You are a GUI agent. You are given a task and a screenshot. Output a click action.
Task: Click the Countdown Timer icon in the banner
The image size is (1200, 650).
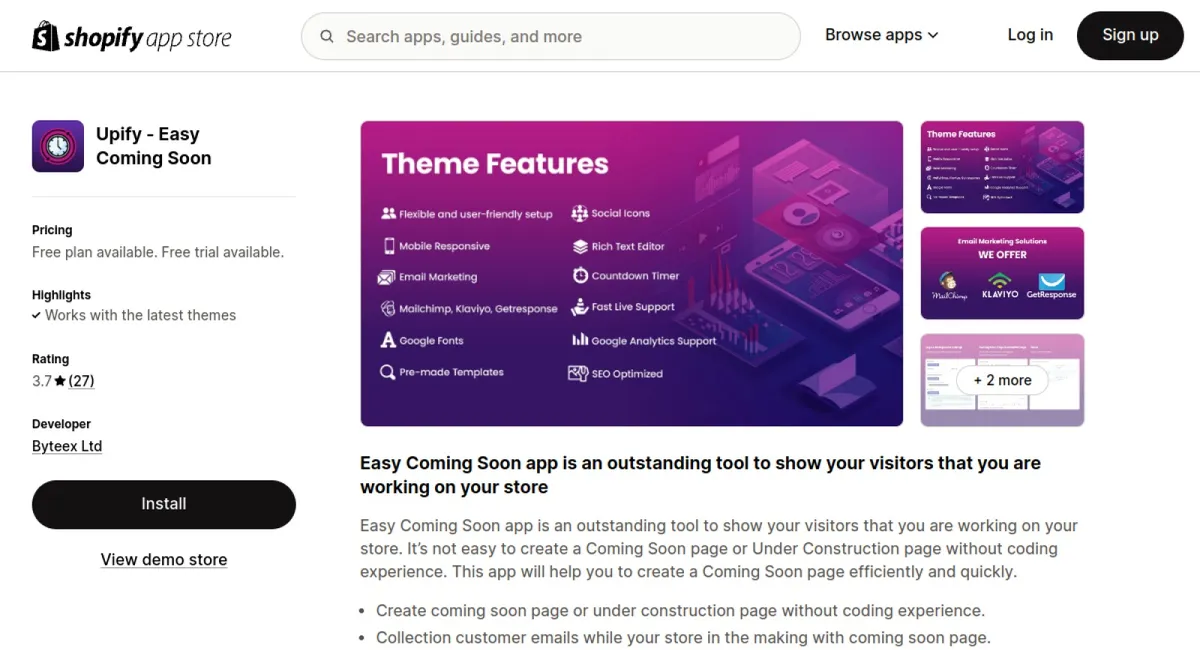(580, 276)
